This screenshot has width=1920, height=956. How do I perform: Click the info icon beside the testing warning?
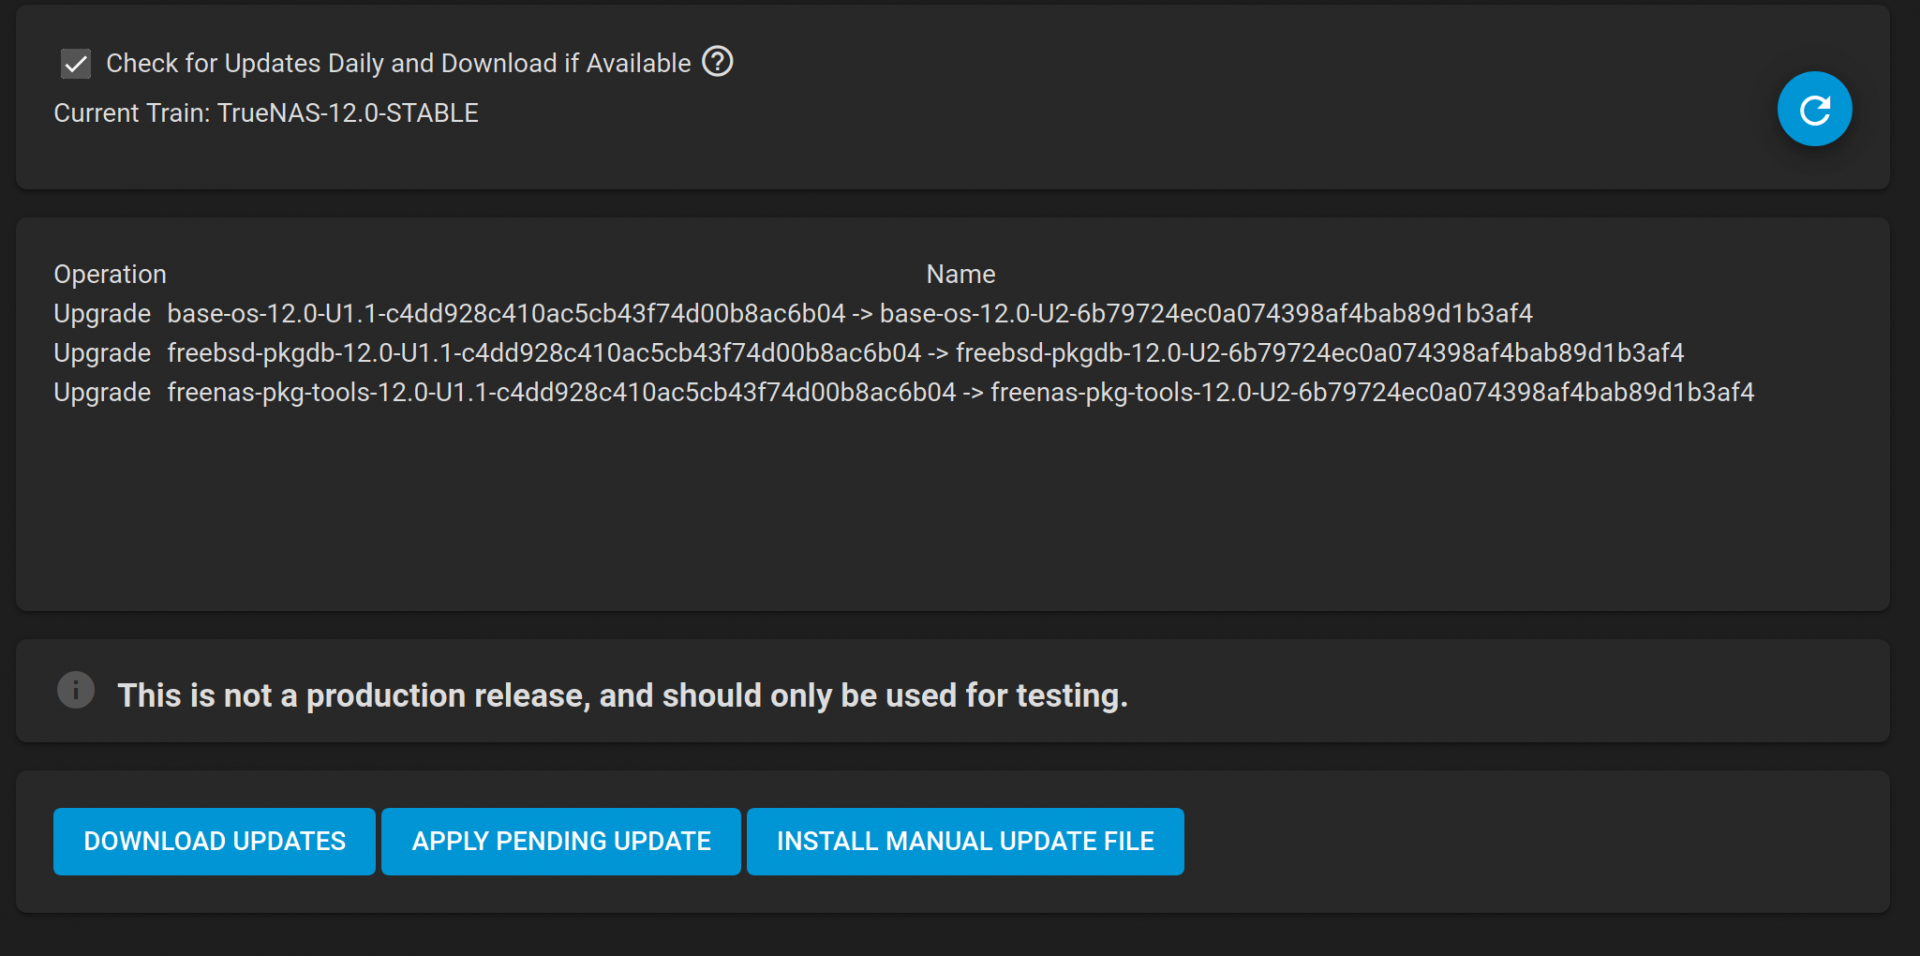pyautogui.click(x=76, y=690)
